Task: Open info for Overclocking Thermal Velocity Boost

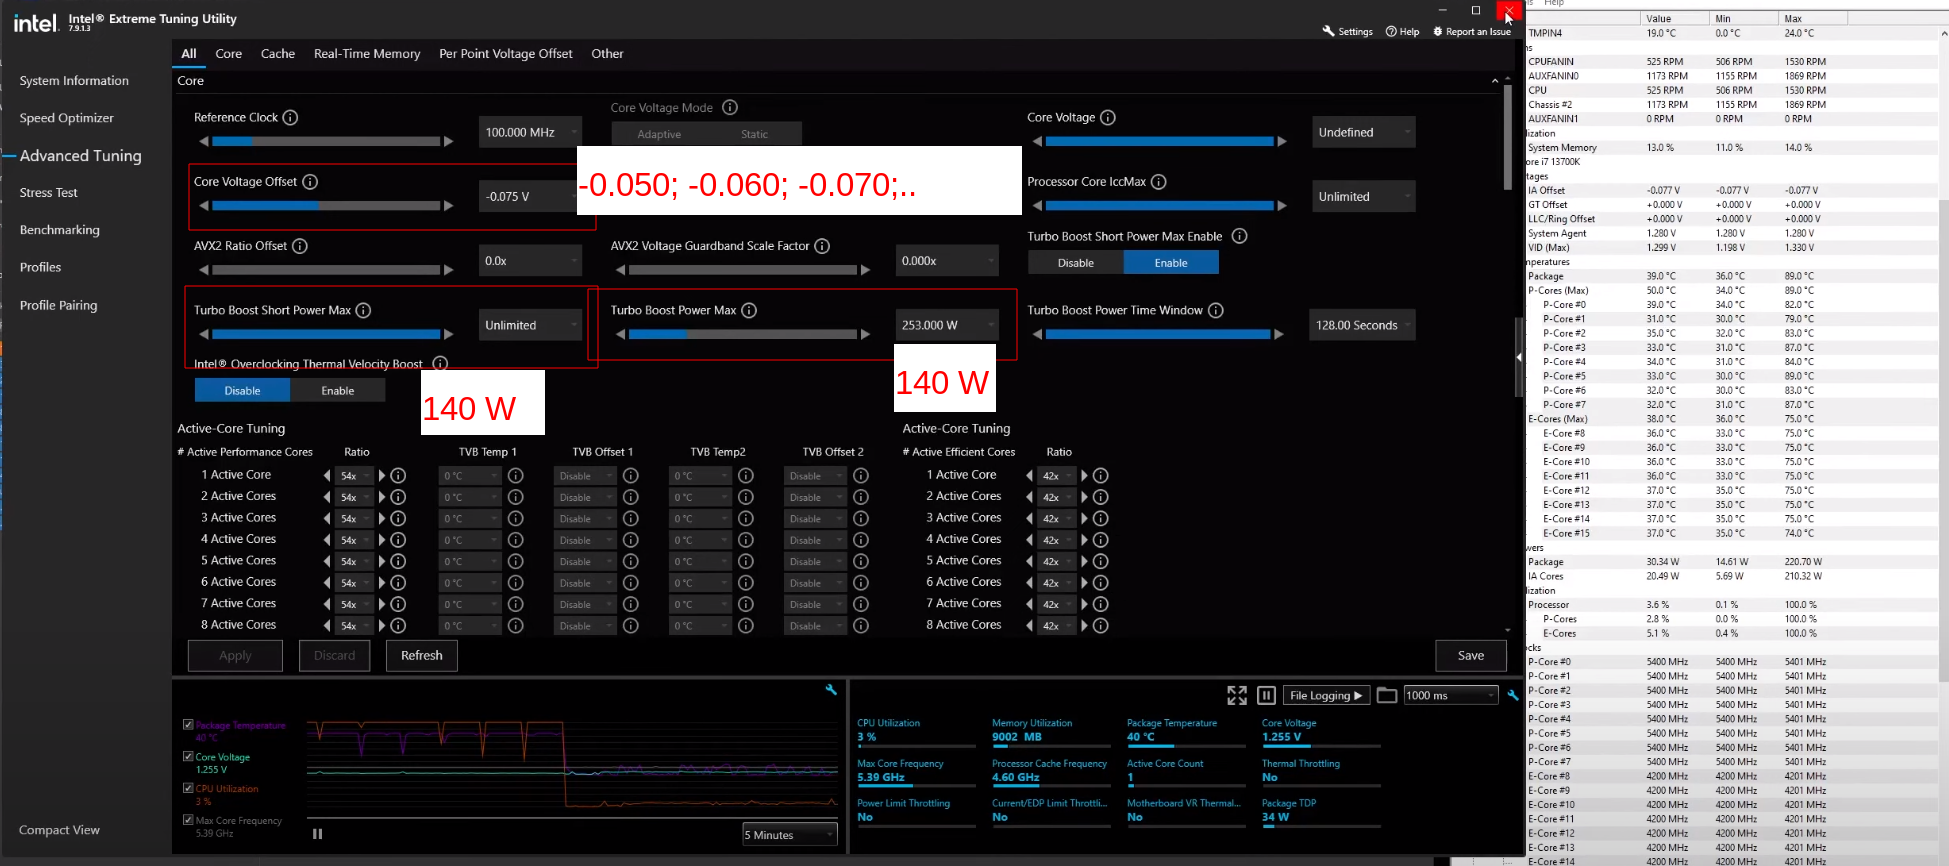Action: 440,364
